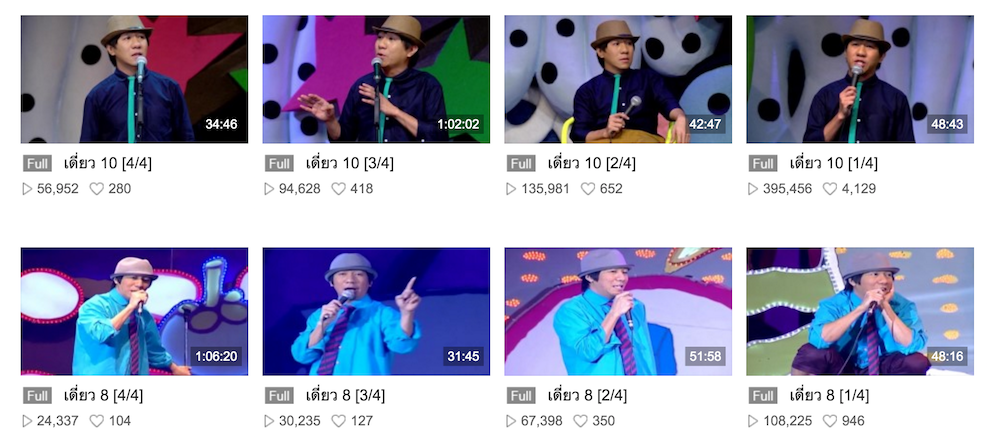Click the heart icon with 946 likes
Viewport: 1000px width, 446px height.
coord(830,421)
